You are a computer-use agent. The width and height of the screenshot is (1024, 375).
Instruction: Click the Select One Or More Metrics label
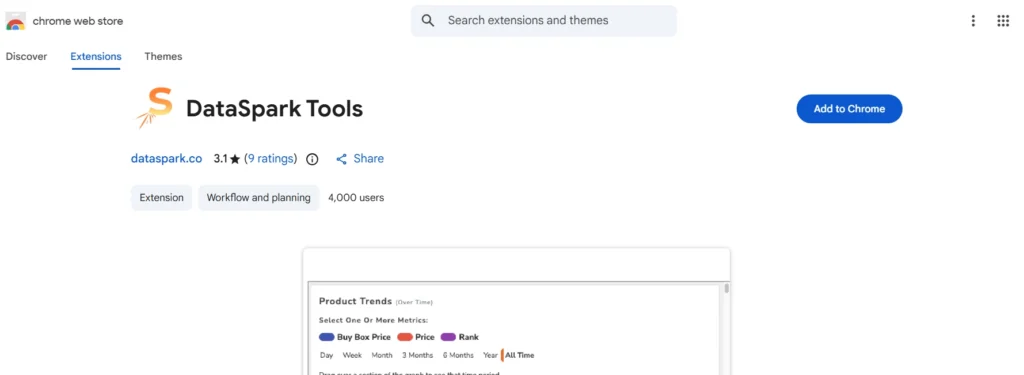374,320
